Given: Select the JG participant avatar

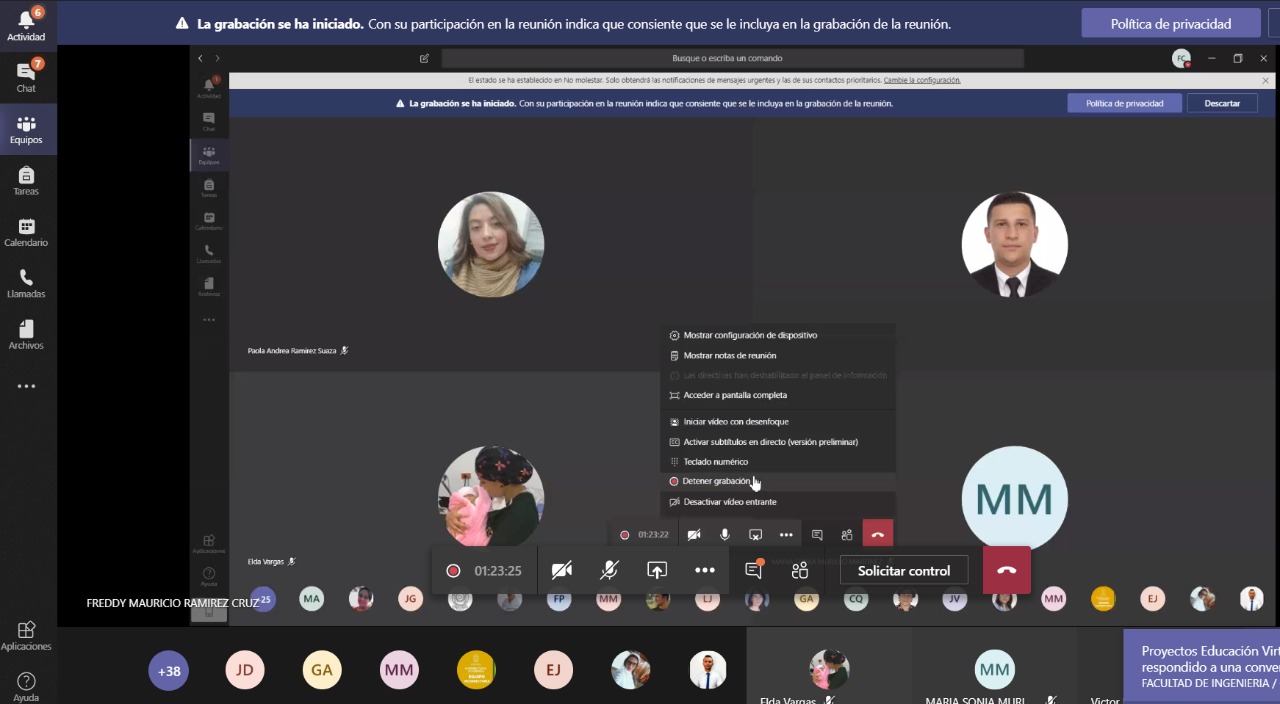Looking at the screenshot, I should [411, 599].
